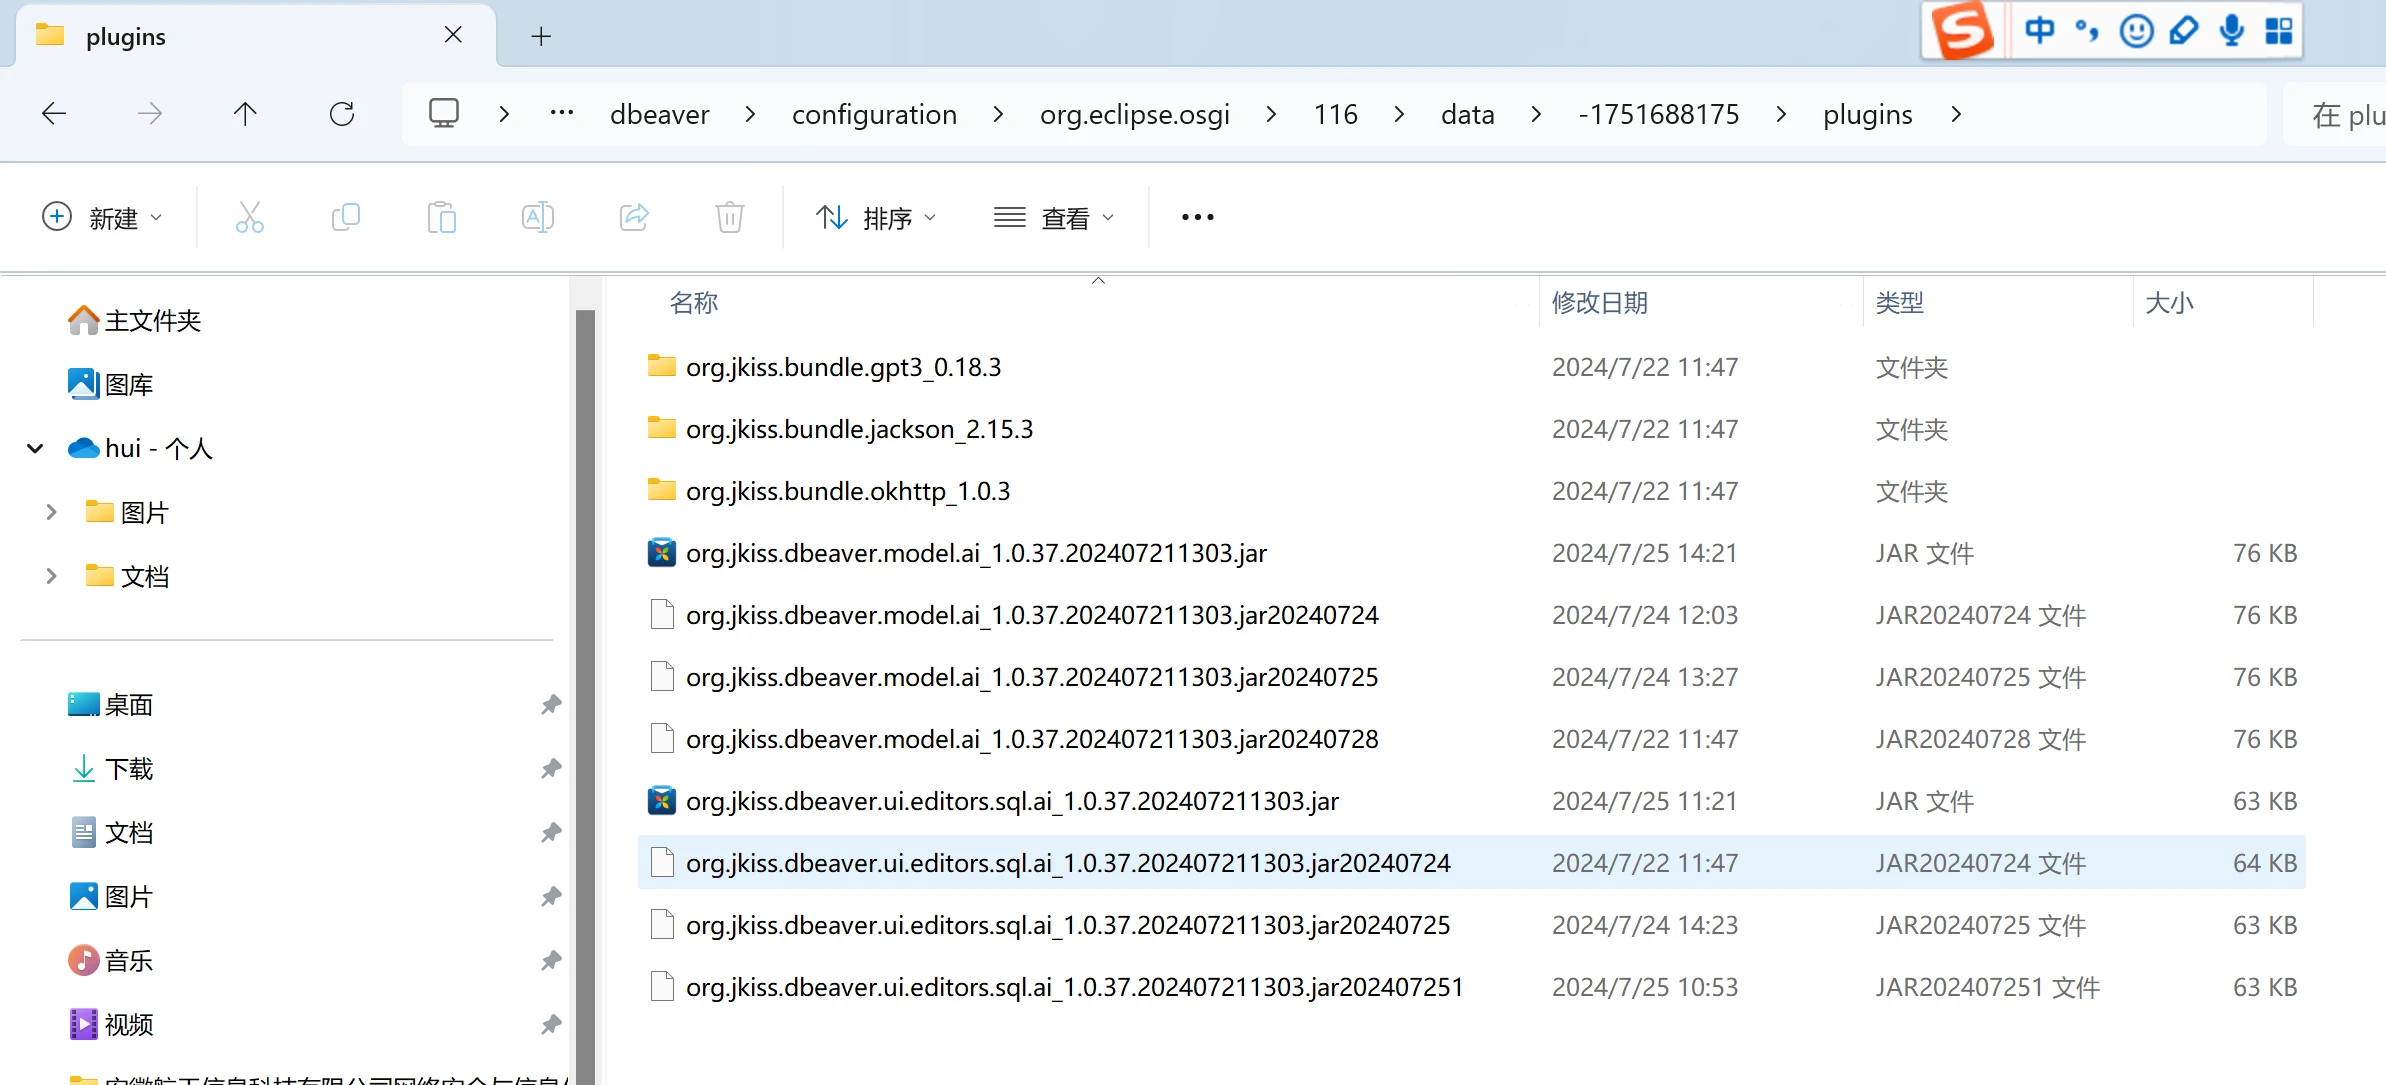The width and height of the screenshot is (2386, 1085).
Task: Toggle sort order on 名称 column header
Action: (x=693, y=302)
